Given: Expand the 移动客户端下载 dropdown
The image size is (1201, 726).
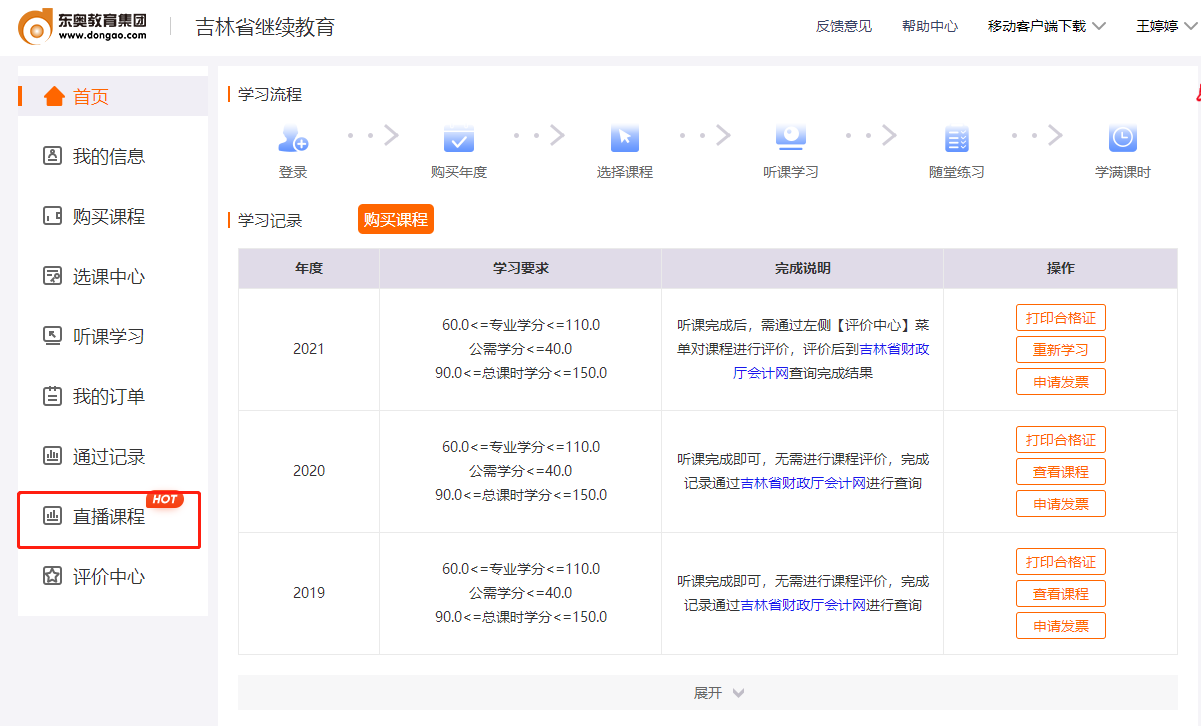Looking at the screenshot, I should pos(1046,26).
